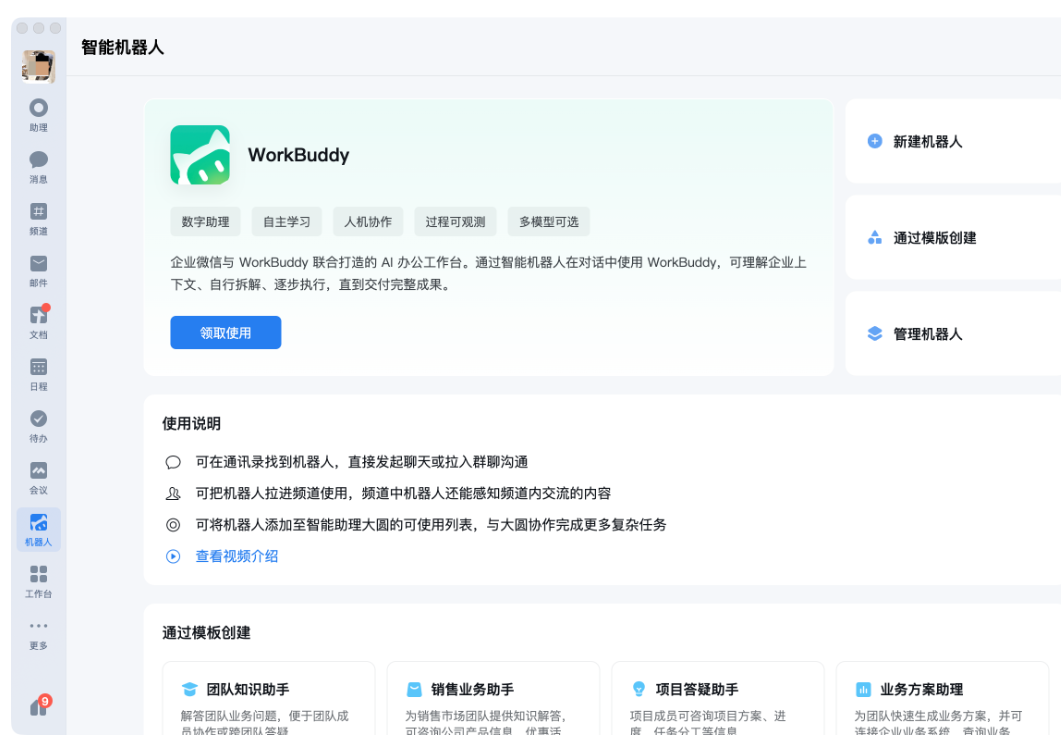1061x755 pixels.
Task: Open the 频道 channels section
Action: click(x=39, y=219)
